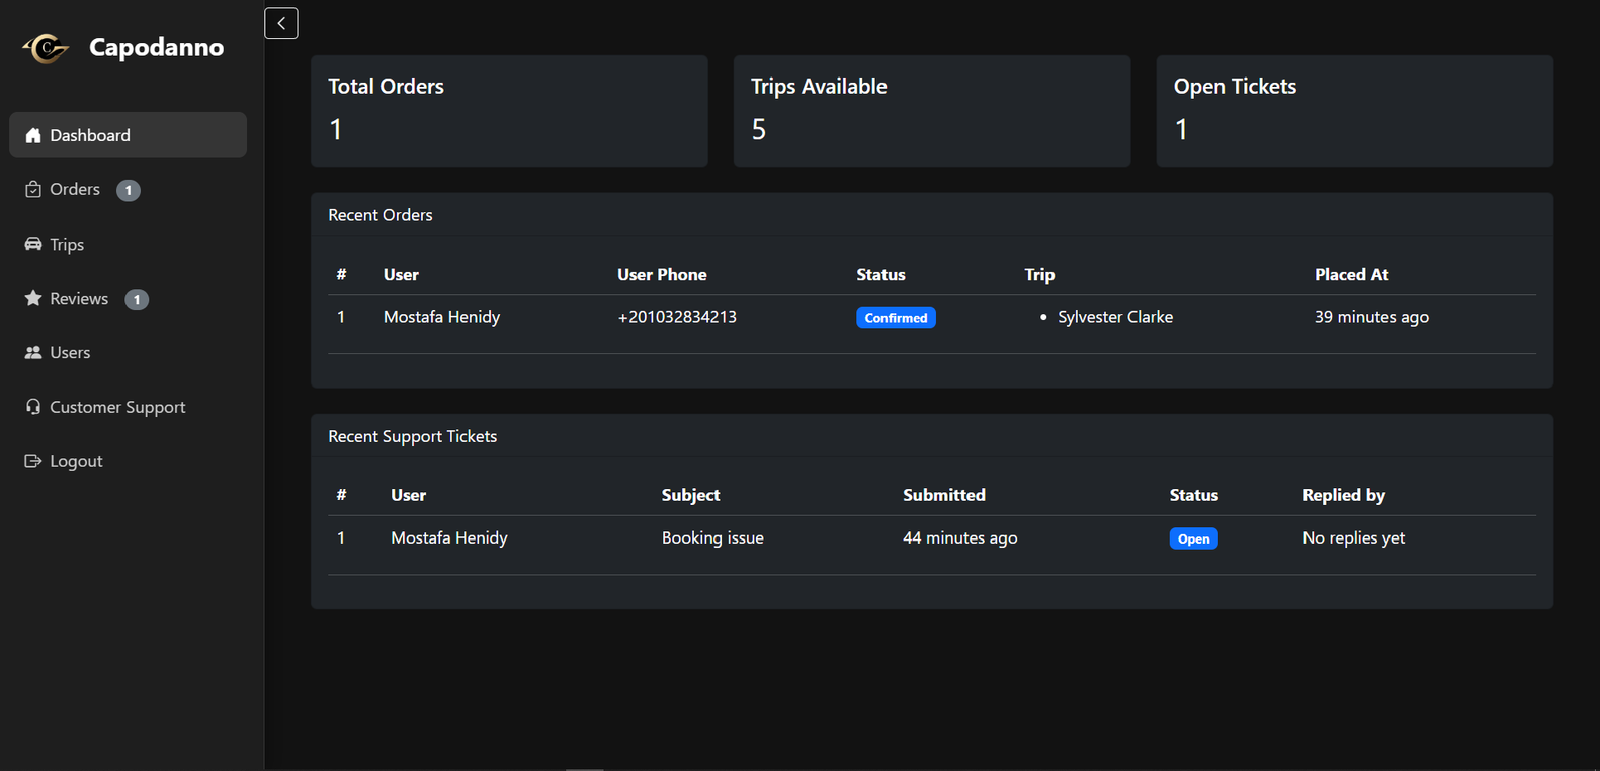Image resolution: width=1600 pixels, height=771 pixels.
Task: Click the Users people icon
Action: pos(33,353)
